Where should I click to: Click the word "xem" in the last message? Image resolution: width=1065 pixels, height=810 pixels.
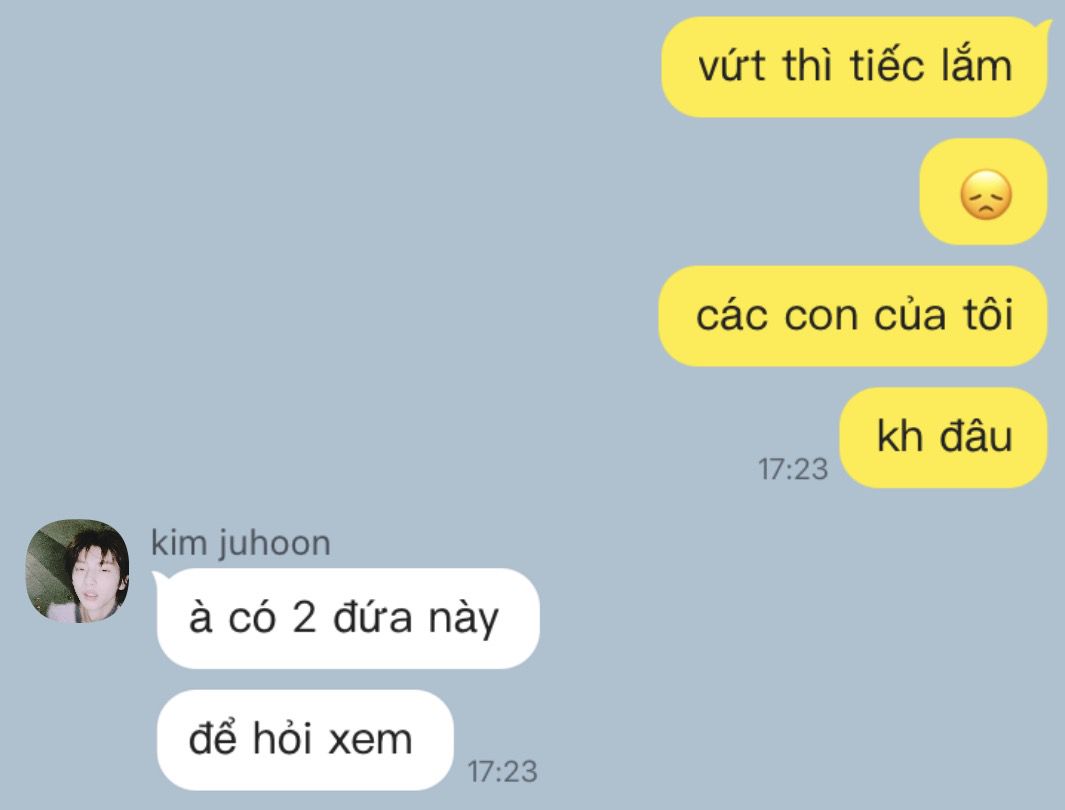(x=371, y=739)
